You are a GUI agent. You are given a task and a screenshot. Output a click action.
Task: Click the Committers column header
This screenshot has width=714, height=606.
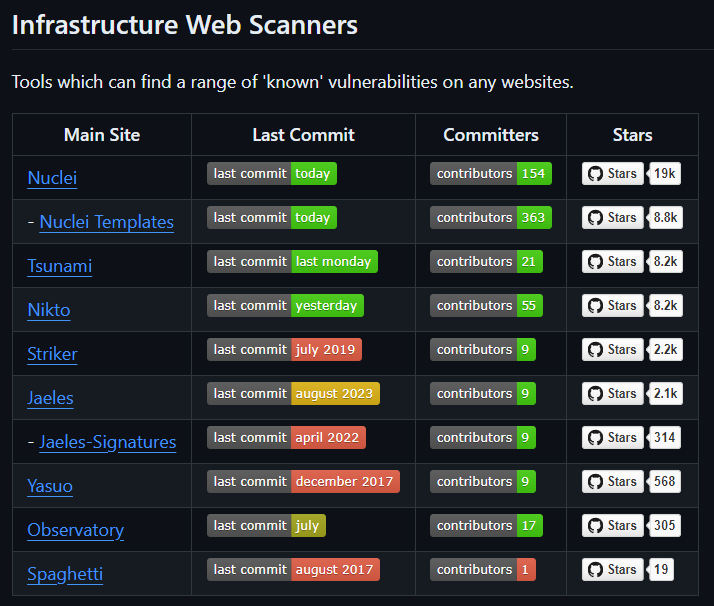[x=491, y=135]
